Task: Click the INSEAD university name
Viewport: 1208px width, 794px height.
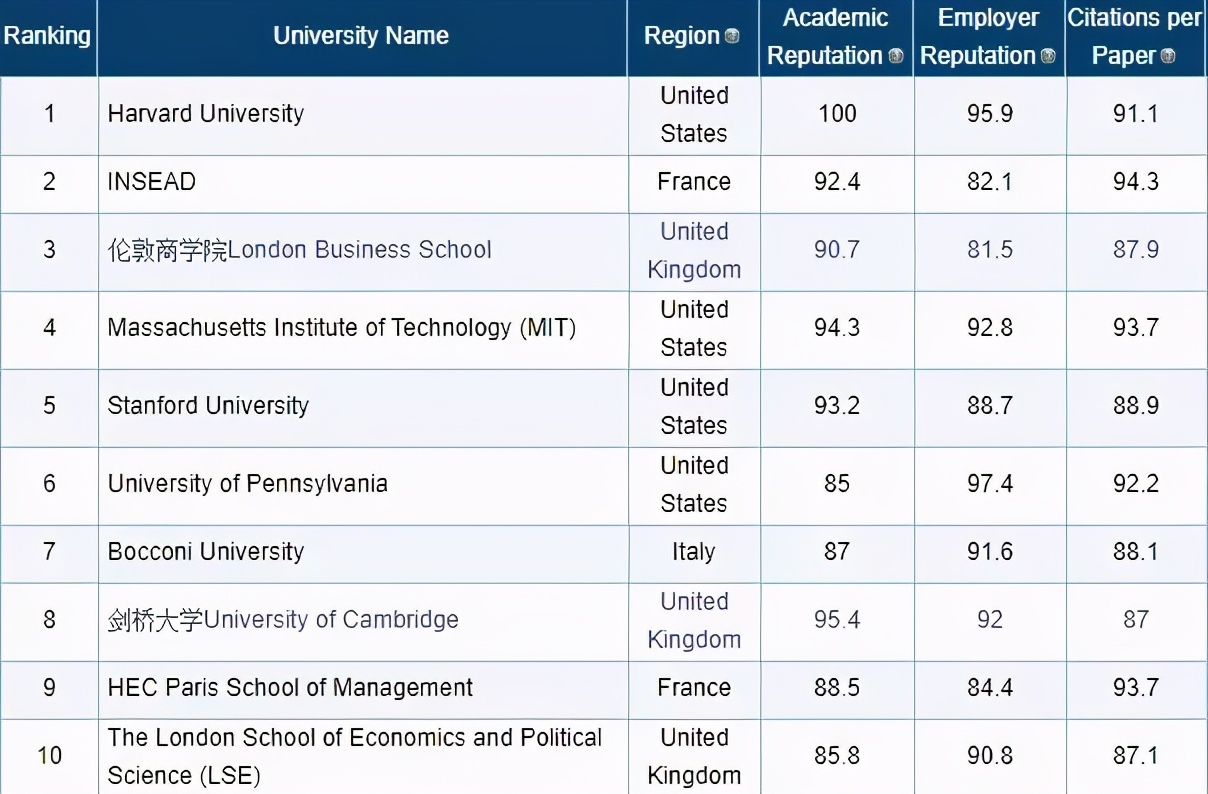Action: tap(152, 182)
